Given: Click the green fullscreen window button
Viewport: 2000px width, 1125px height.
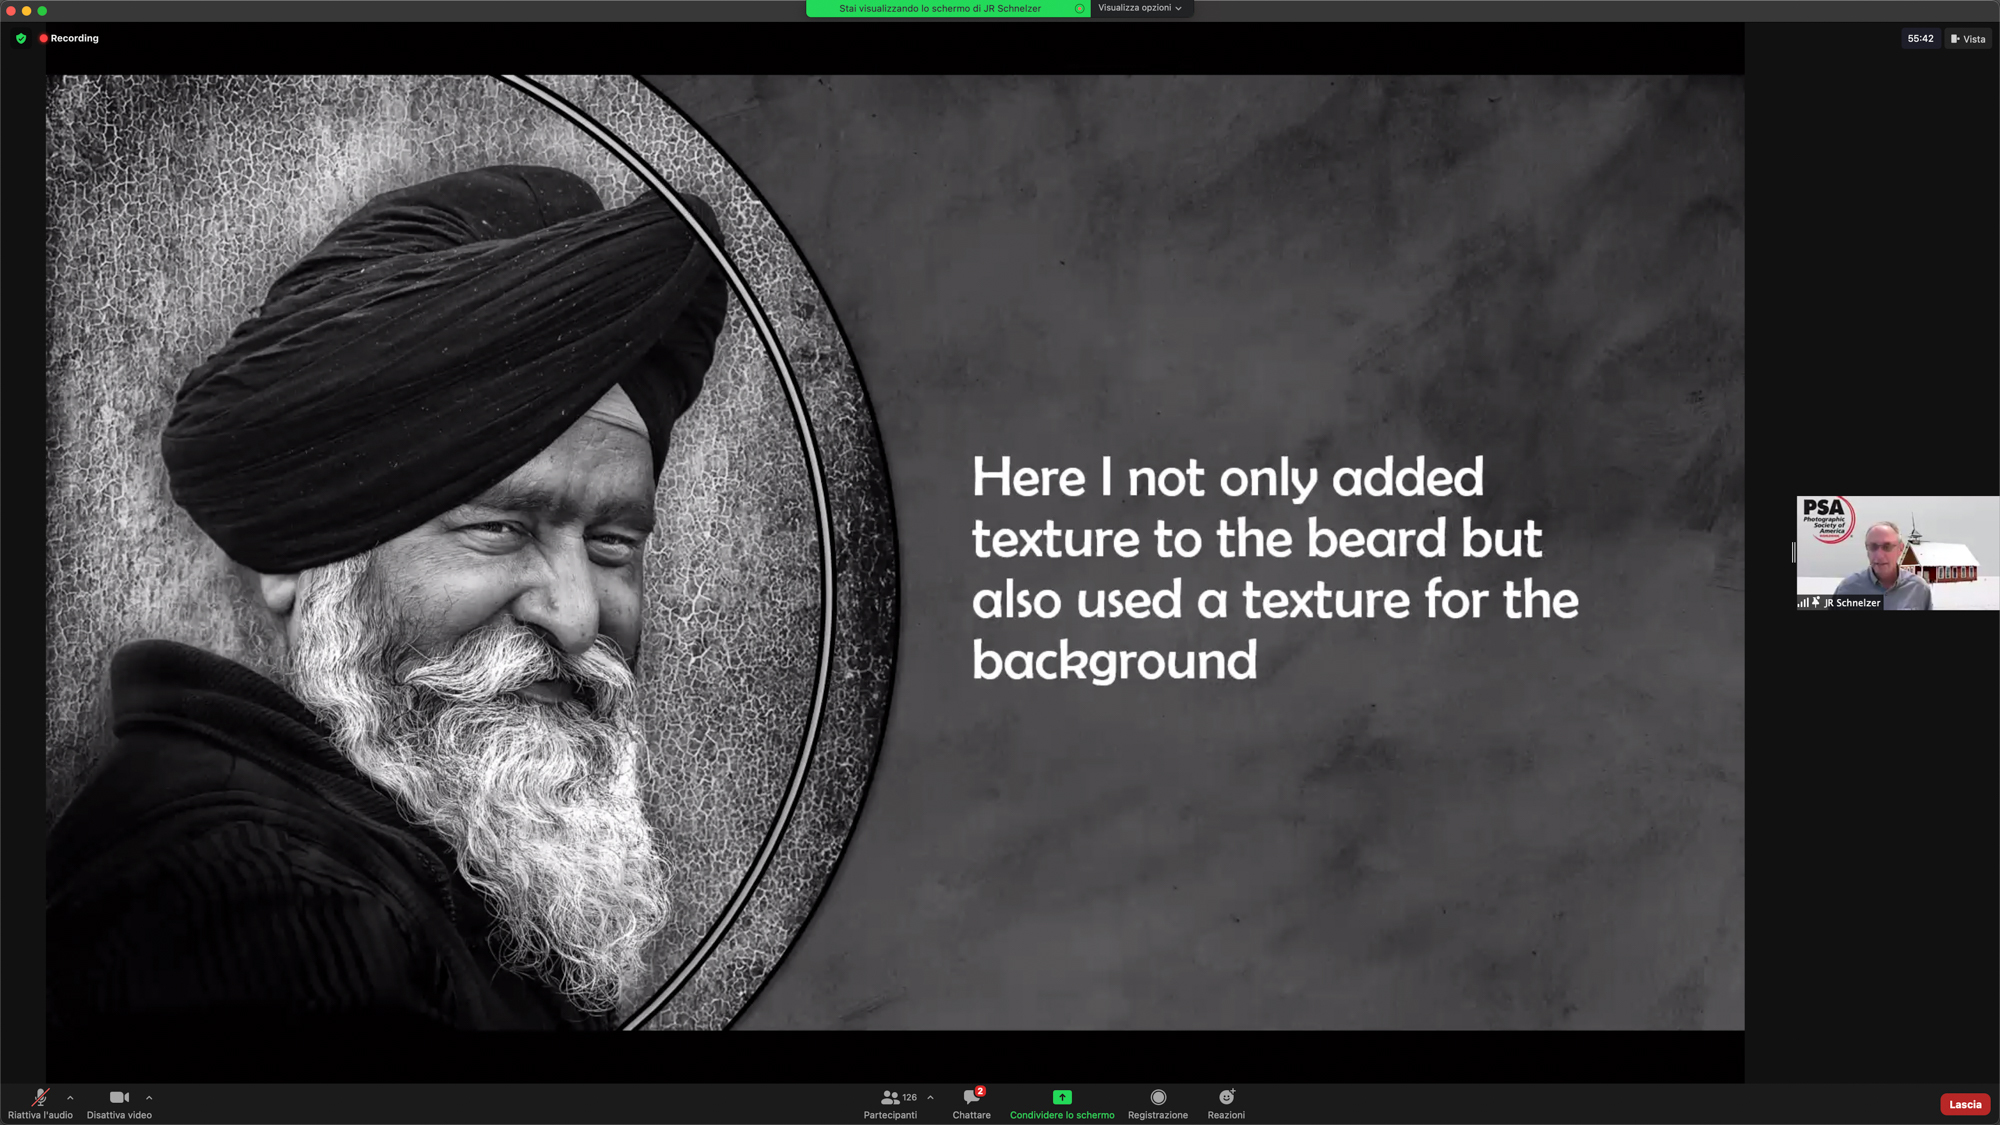Looking at the screenshot, I should click(x=42, y=10).
